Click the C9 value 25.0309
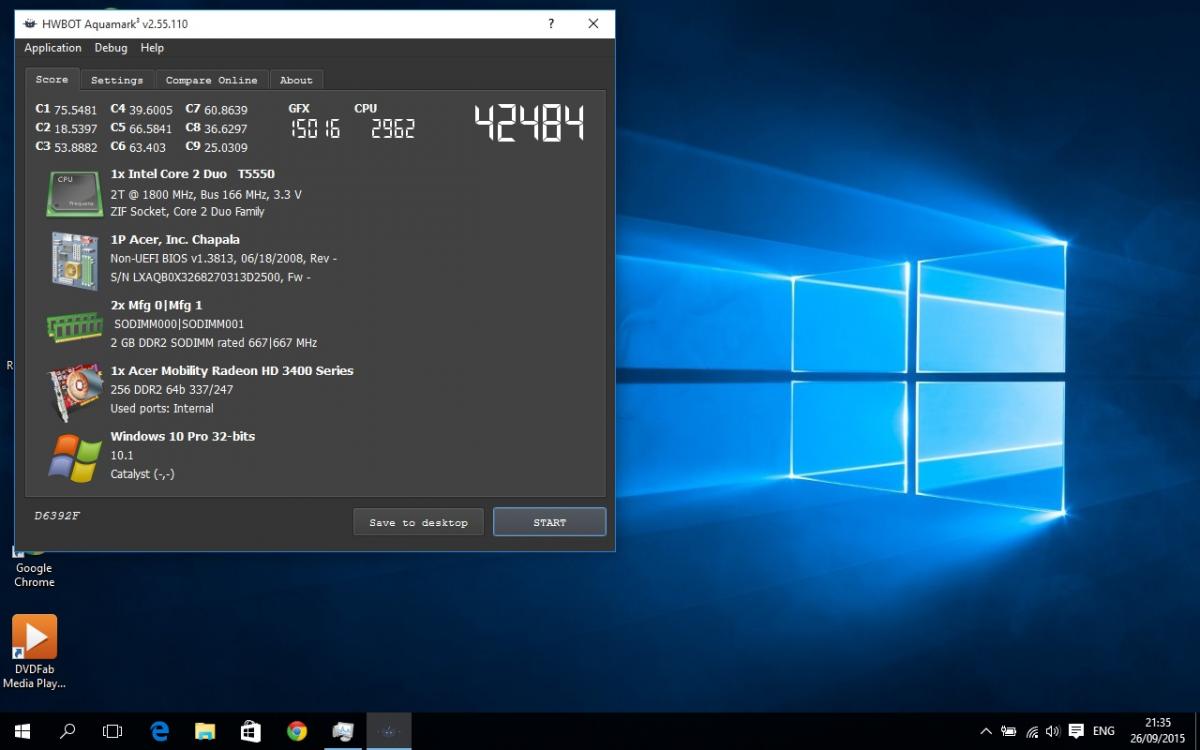This screenshot has width=1200, height=750. (226, 147)
